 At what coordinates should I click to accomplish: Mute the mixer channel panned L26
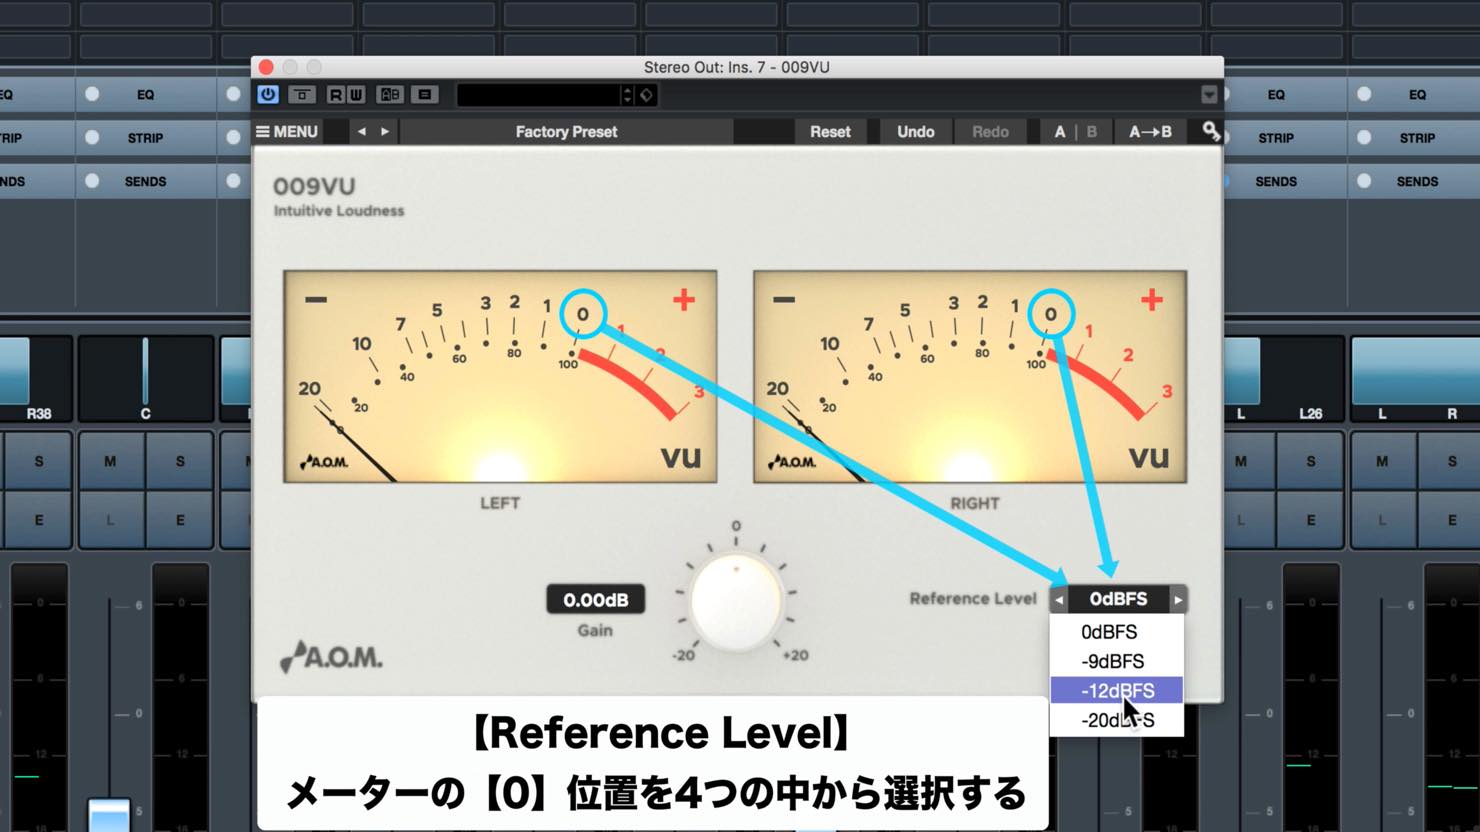pyautogui.click(x=1241, y=461)
